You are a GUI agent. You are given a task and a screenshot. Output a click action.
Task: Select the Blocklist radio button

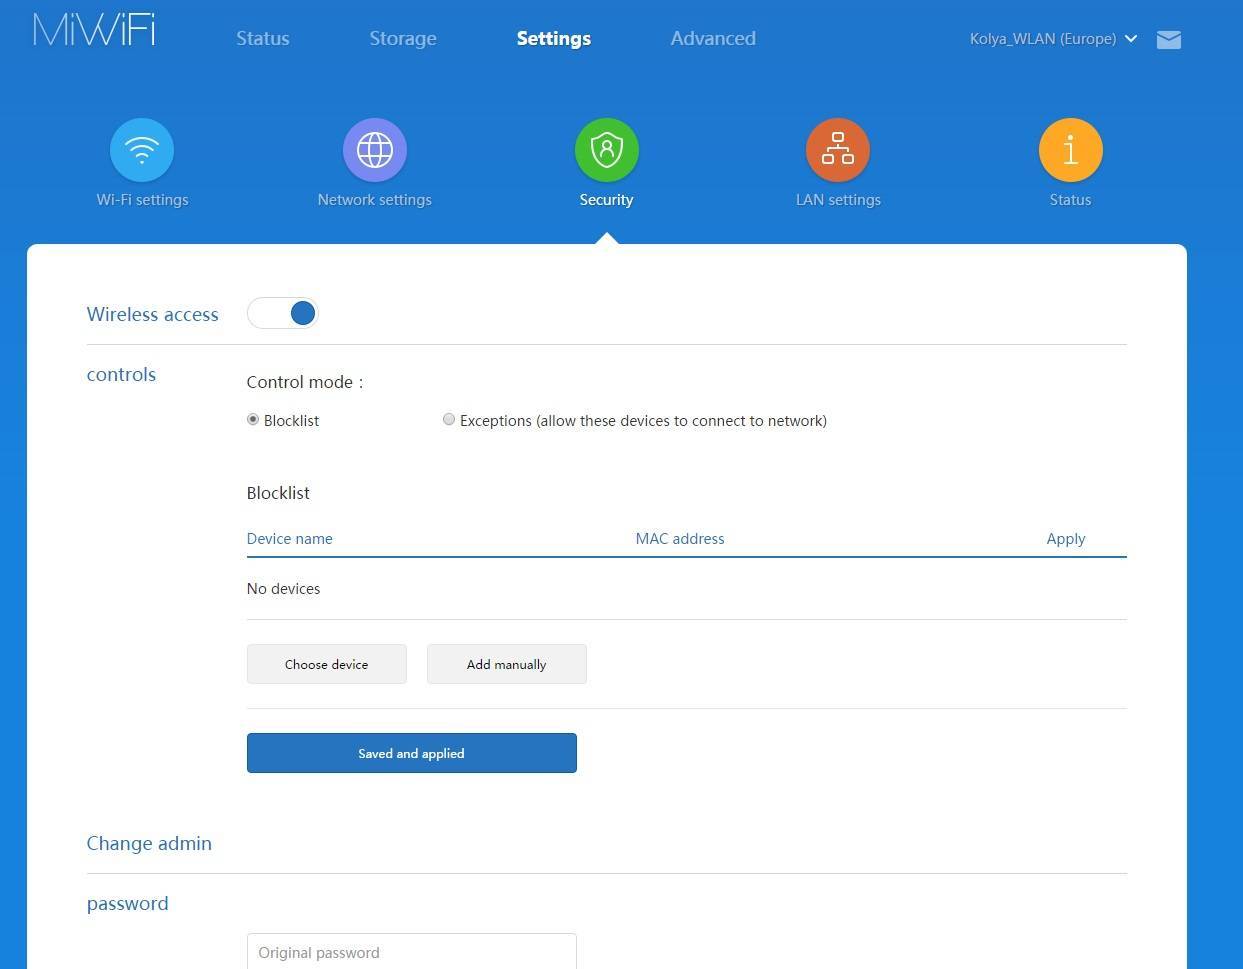pos(253,420)
